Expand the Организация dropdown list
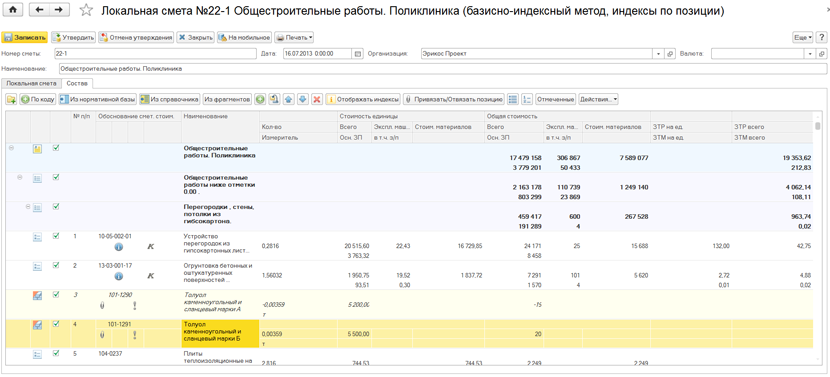Viewport: 830px width, 377px height. point(659,53)
